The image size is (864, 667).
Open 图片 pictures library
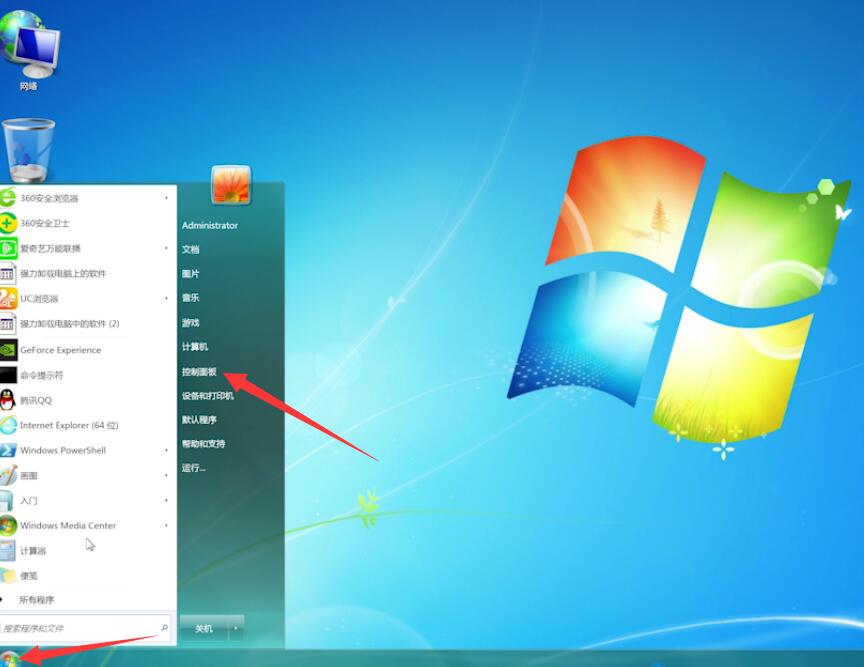click(x=191, y=273)
